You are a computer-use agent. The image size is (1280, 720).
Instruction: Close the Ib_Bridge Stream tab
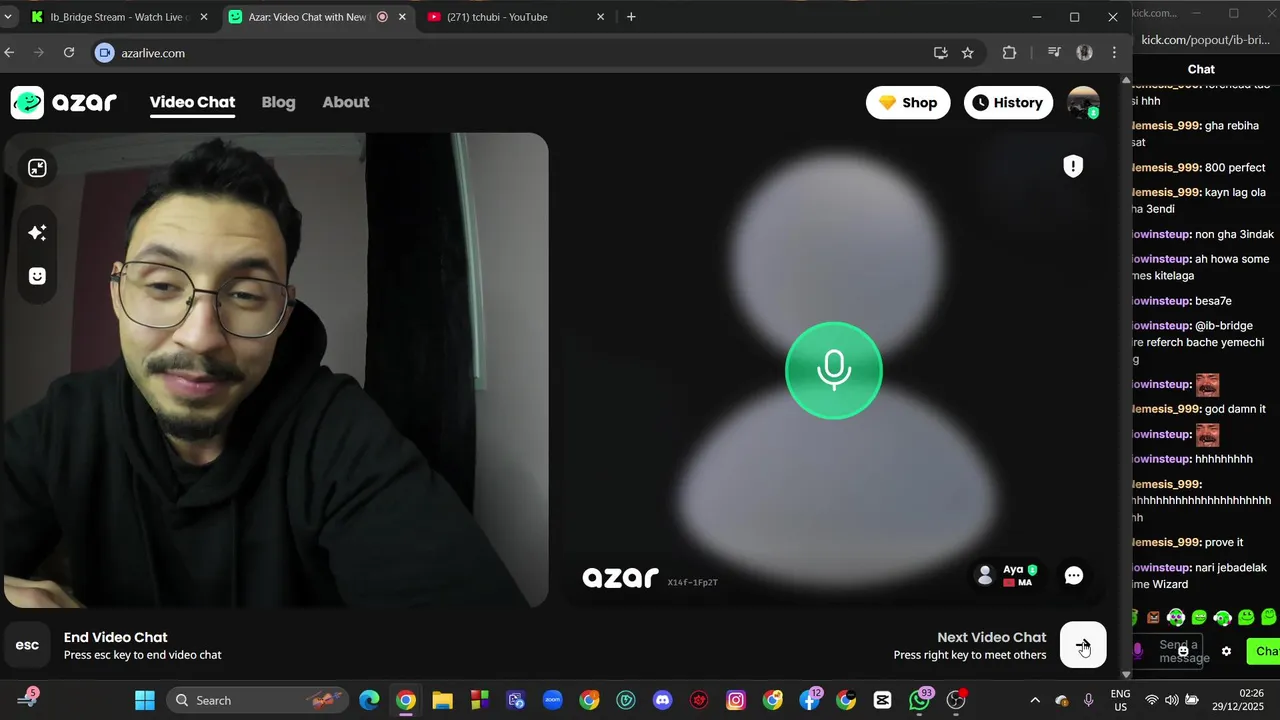tap(204, 17)
